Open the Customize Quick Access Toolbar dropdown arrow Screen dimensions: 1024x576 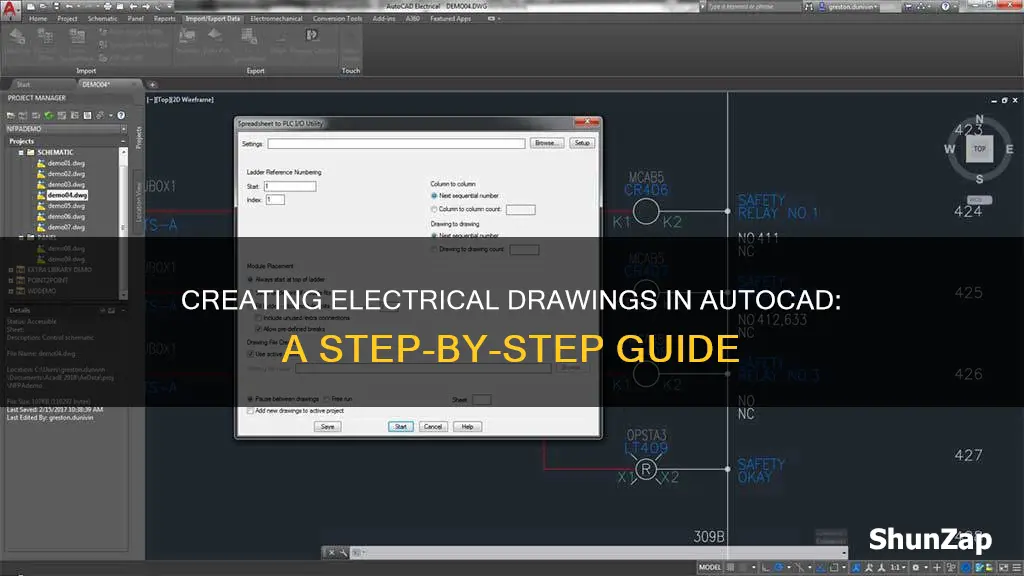169,7
